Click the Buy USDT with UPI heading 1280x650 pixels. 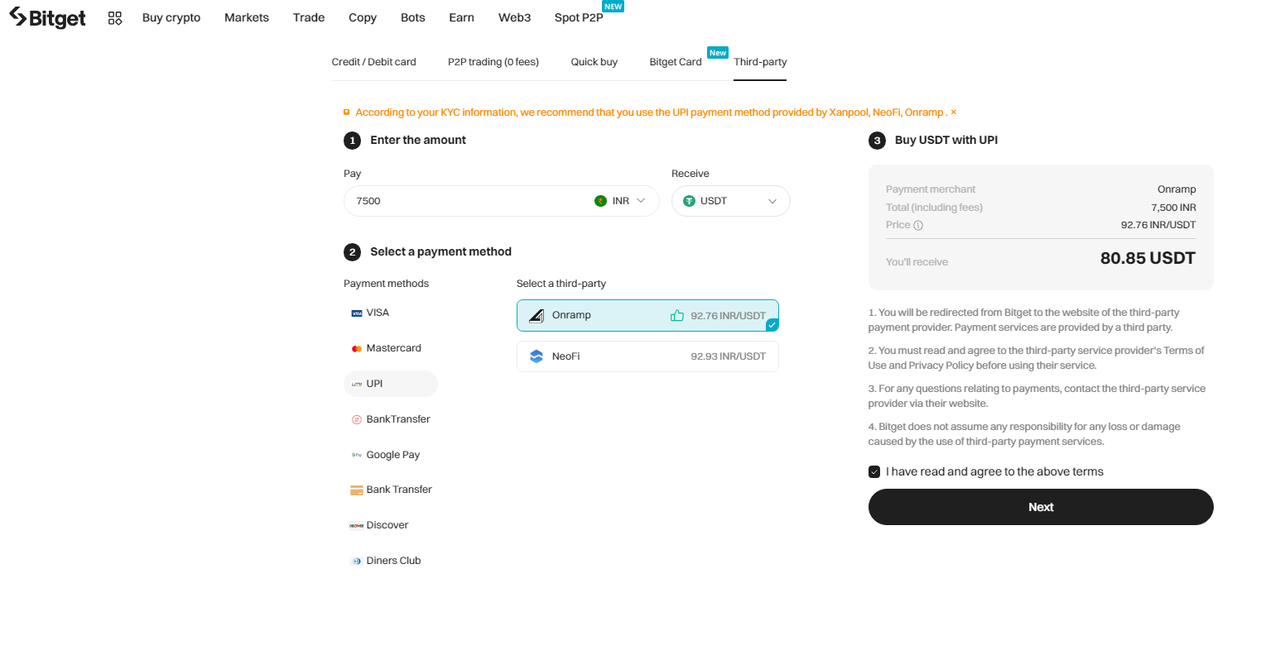tap(946, 140)
